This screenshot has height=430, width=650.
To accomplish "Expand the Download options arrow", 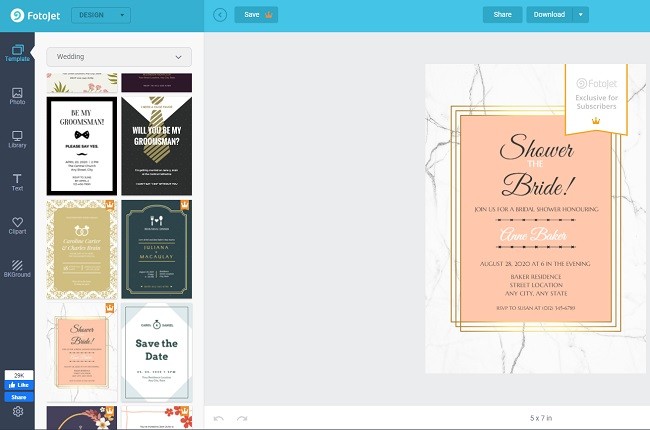I will pyautogui.click(x=581, y=15).
